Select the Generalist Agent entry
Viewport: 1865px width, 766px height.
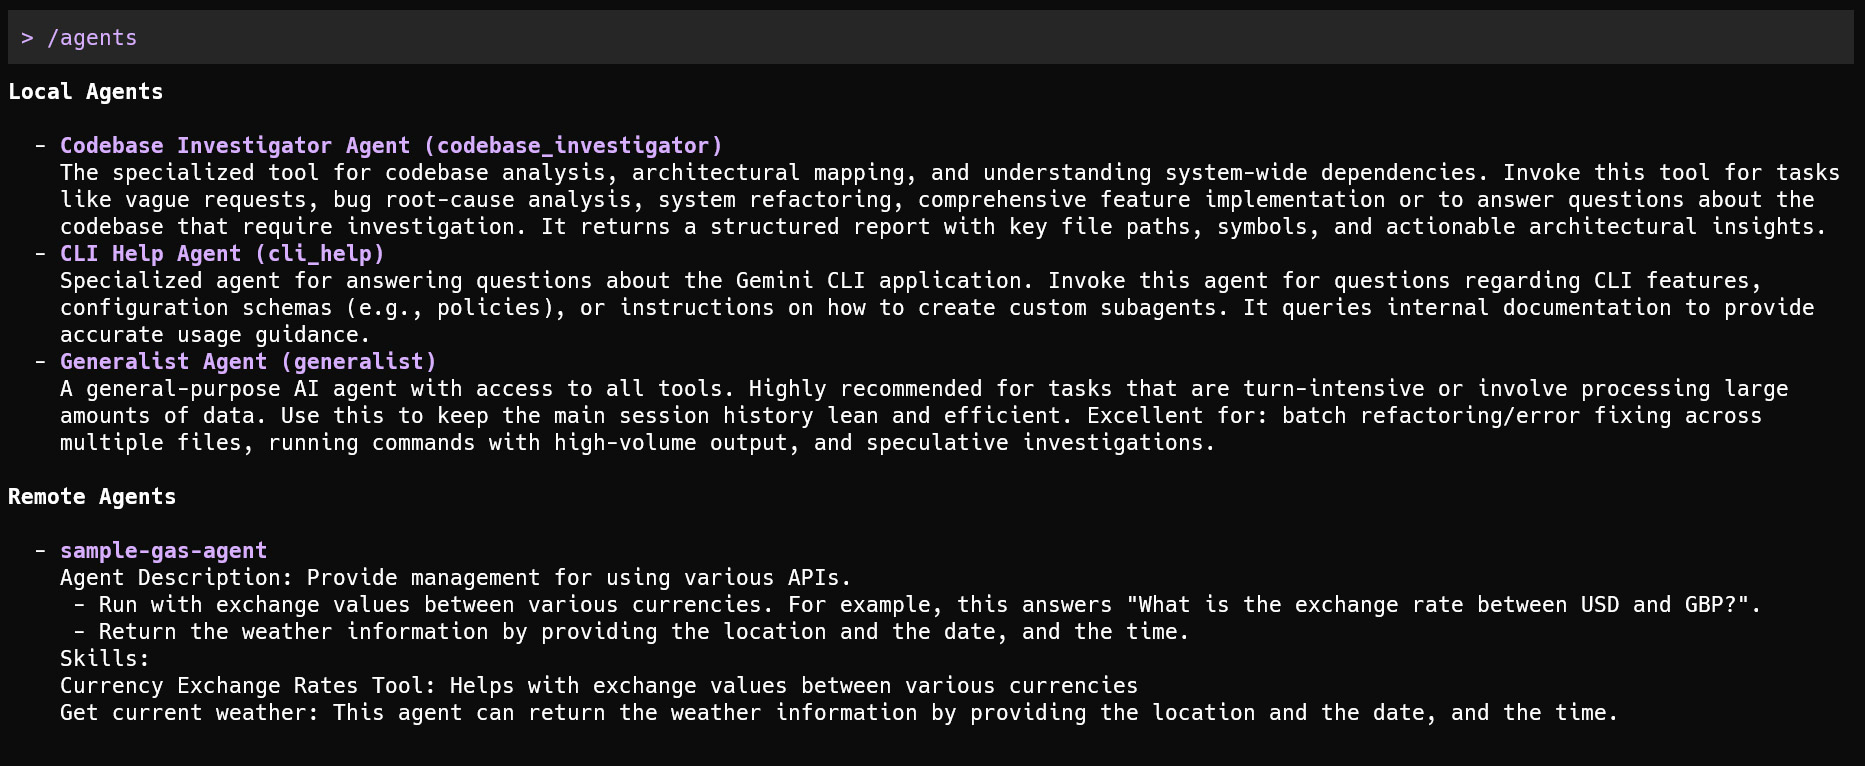click(x=248, y=362)
